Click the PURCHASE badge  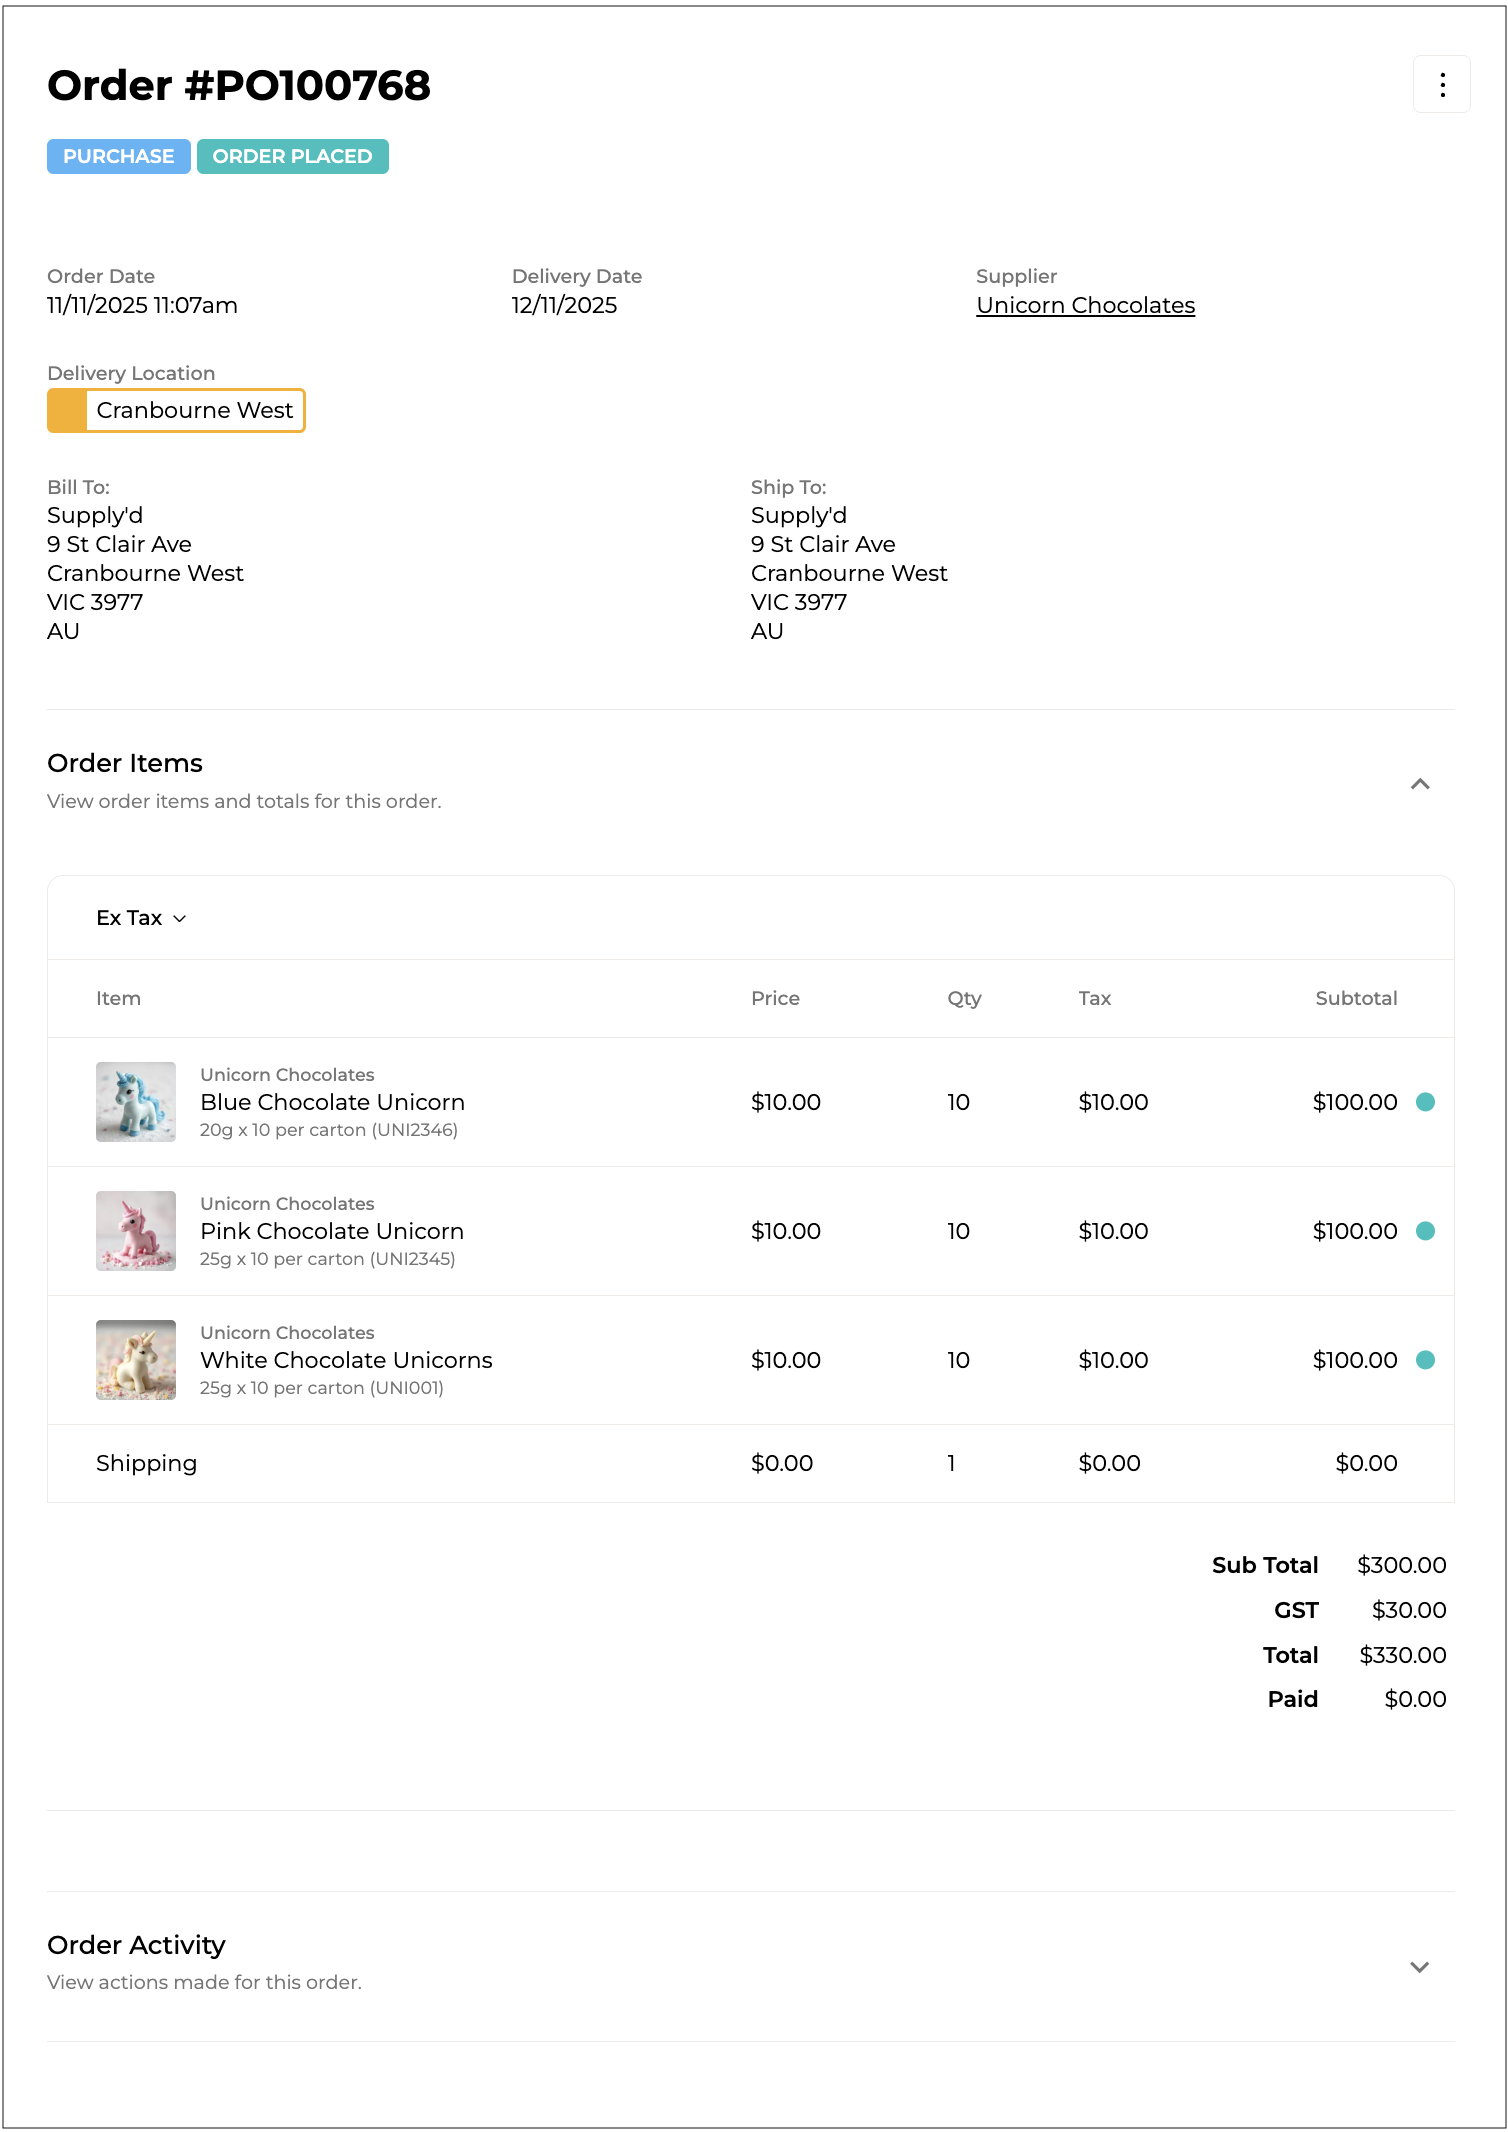tap(118, 157)
